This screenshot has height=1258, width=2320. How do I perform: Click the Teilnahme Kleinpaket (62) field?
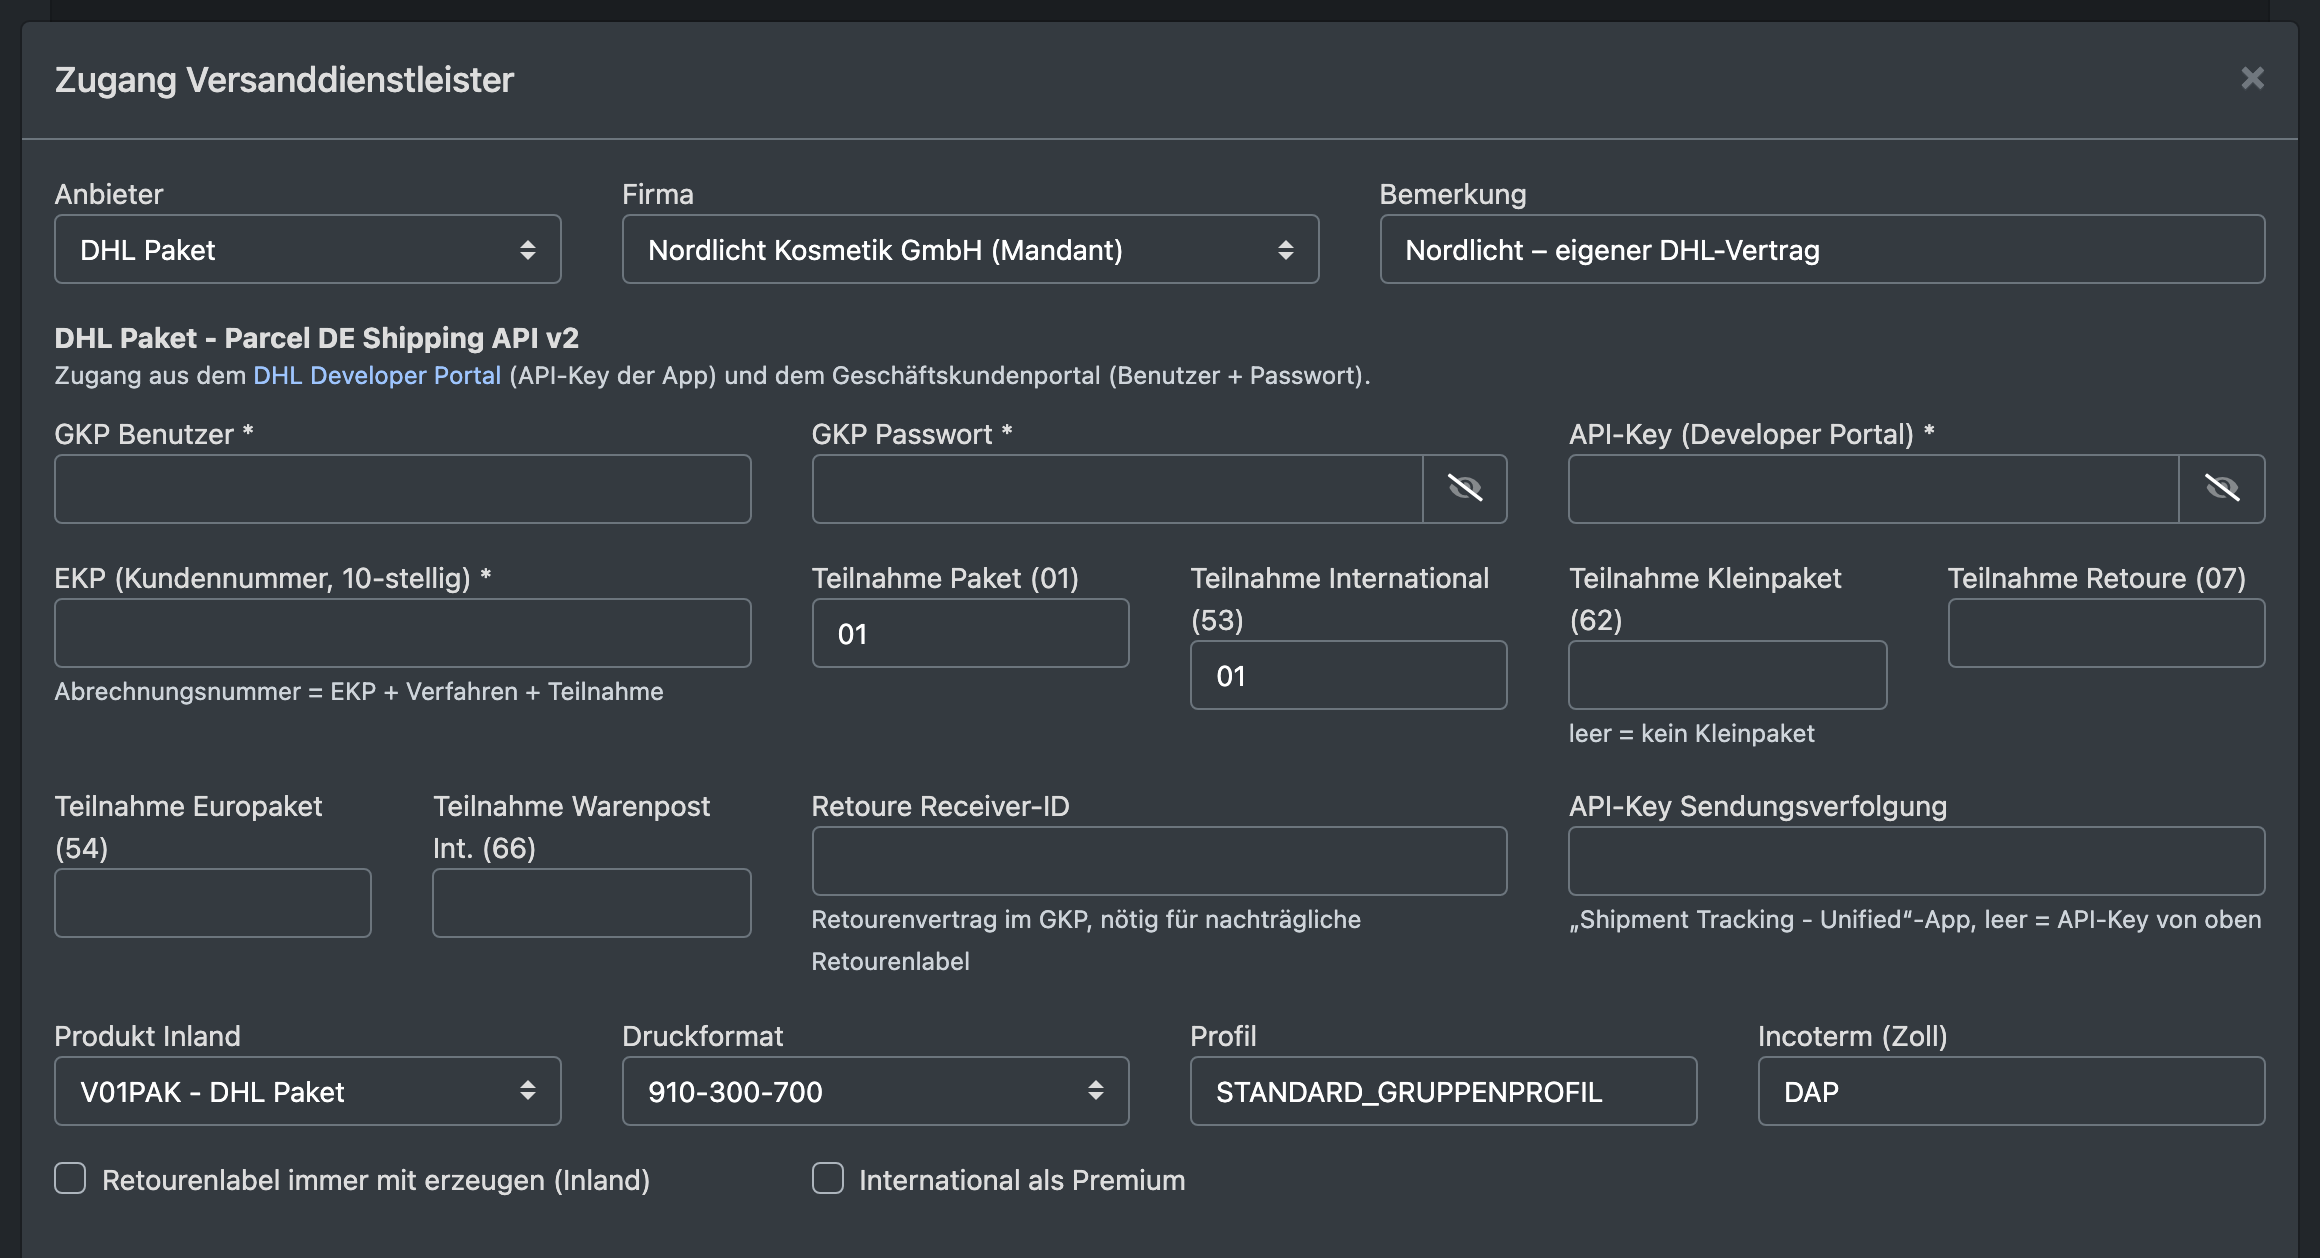tap(1727, 675)
